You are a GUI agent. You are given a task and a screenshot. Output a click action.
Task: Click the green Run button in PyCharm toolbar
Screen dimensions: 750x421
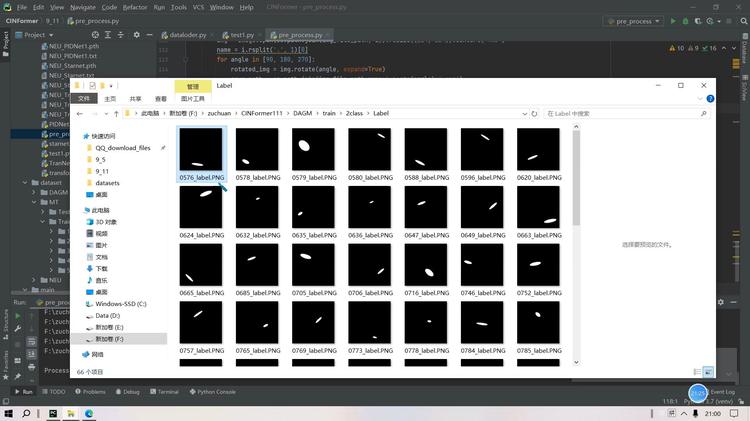(x=673, y=21)
